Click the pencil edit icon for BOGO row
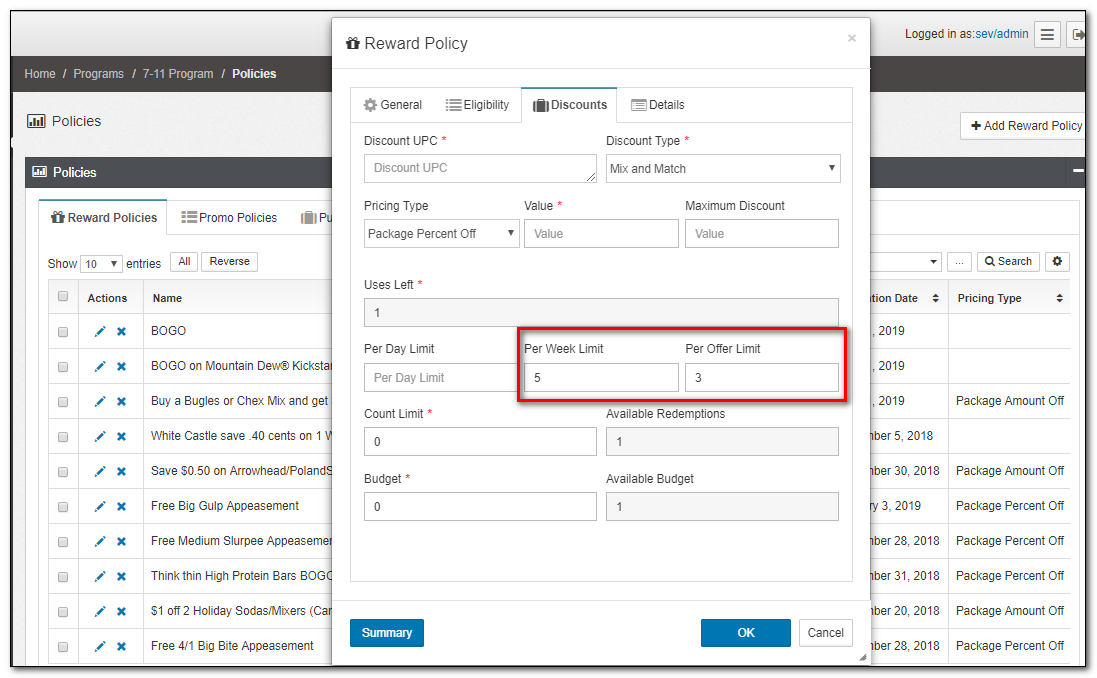1097x678 pixels. [100, 331]
